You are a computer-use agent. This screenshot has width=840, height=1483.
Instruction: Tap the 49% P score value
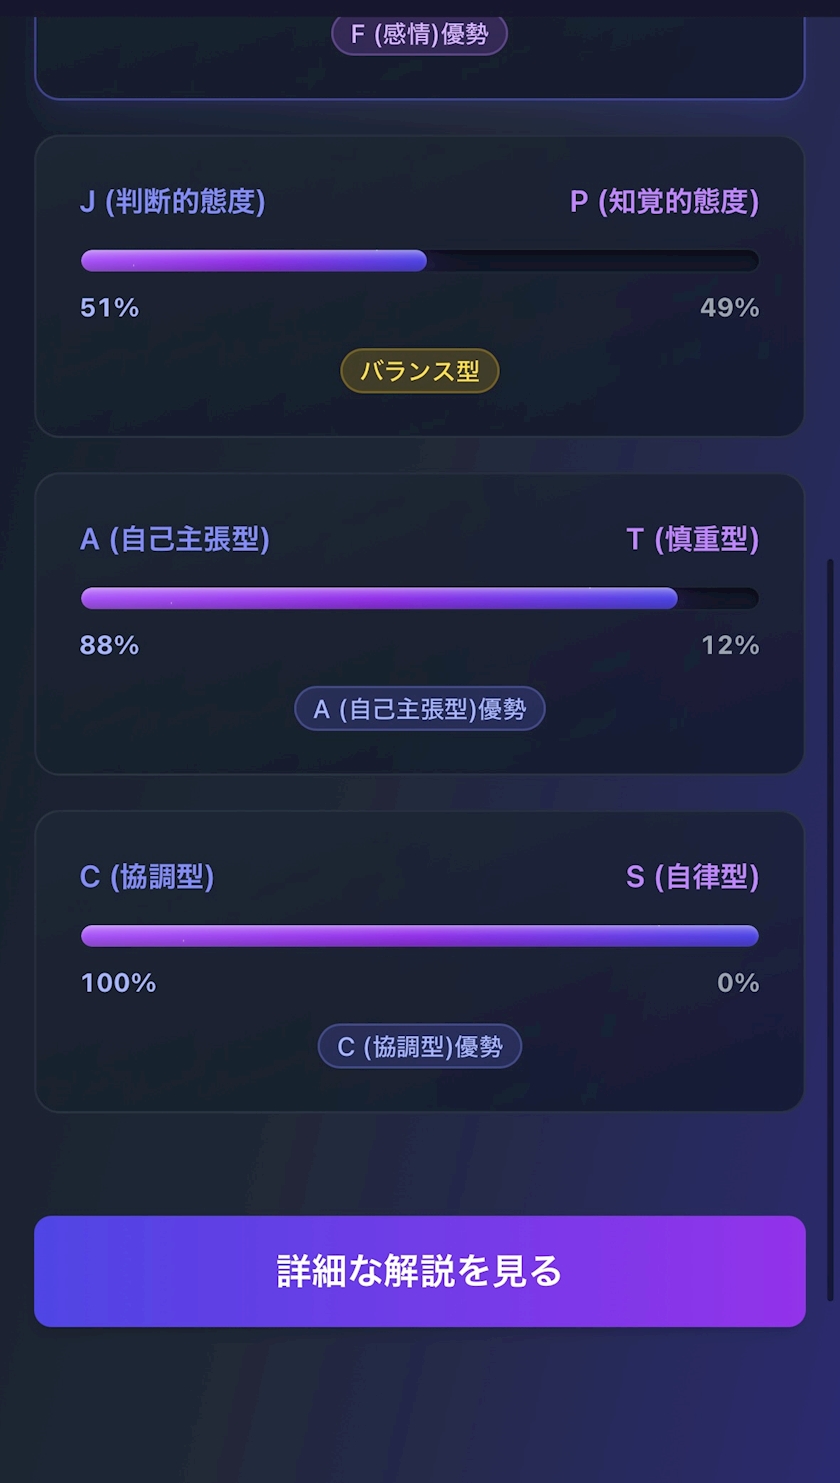pyautogui.click(x=729, y=308)
